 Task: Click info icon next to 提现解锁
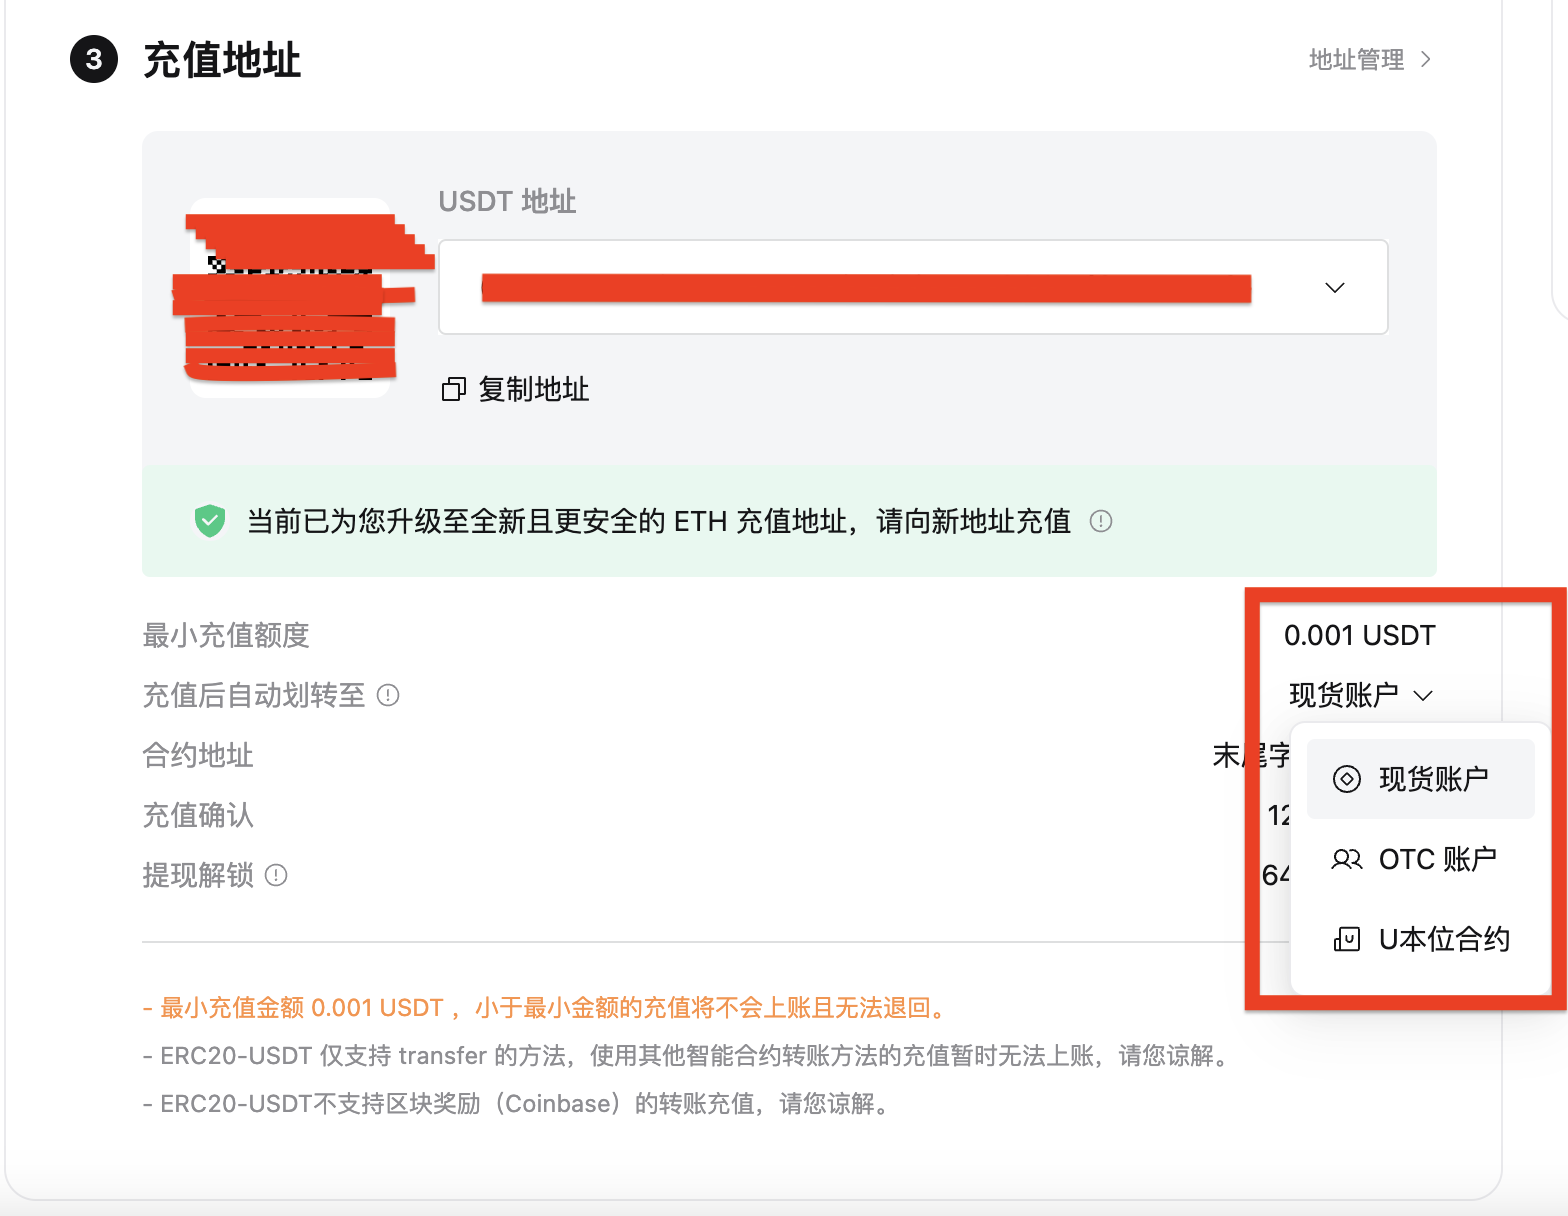276,875
